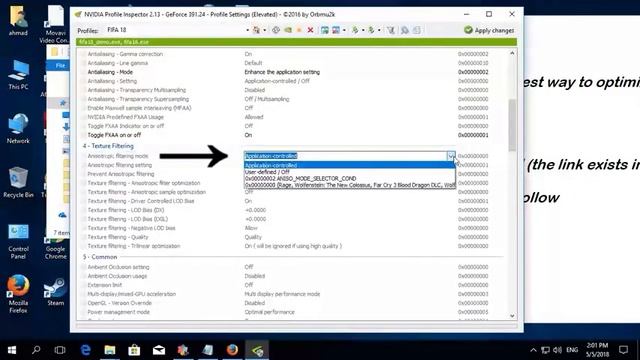Click the Apply changes button

tap(489, 30)
